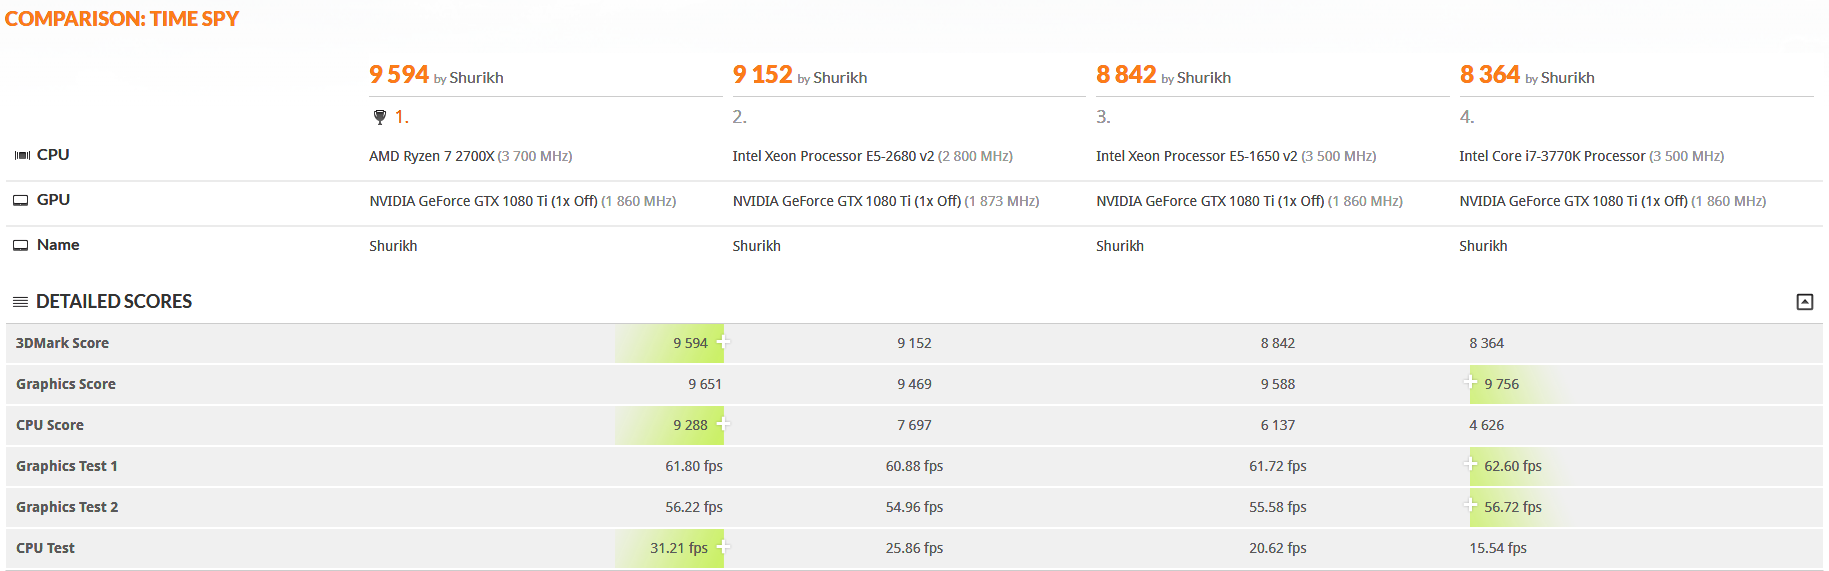Viewport: 1829px width, 571px height.
Task: Click the Graphics Test 1 row label
Action: tap(67, 466)
